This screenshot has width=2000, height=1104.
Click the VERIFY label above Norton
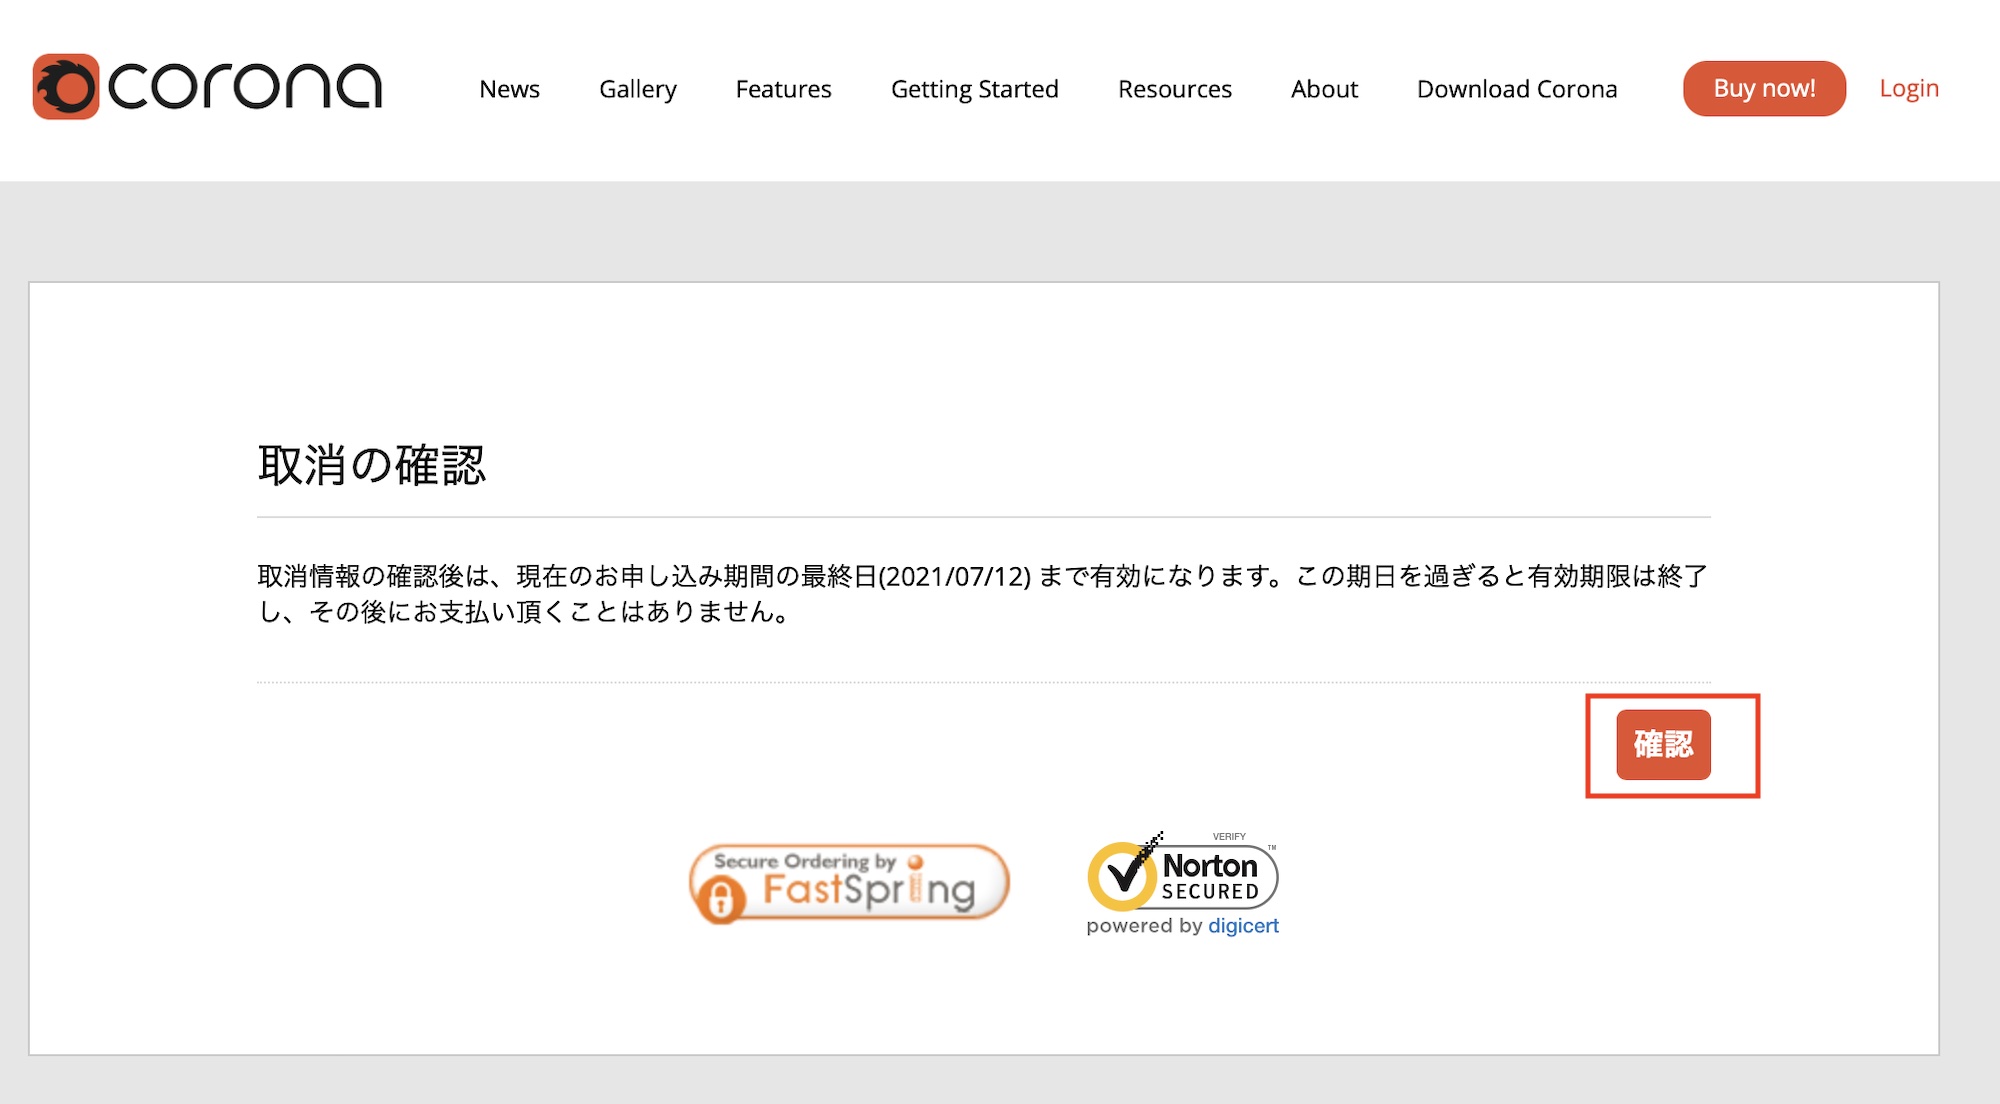(x=1229, y=836)
